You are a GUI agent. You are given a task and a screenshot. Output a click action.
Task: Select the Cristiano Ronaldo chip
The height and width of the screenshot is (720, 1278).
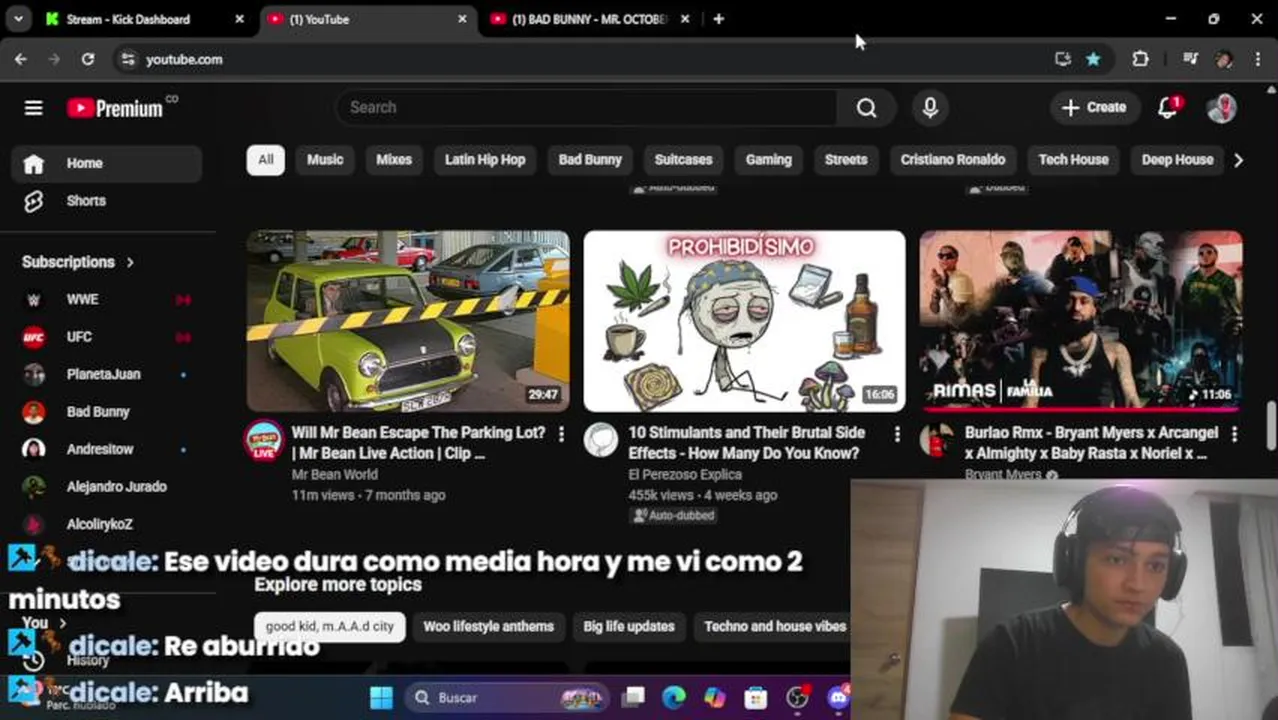point(952,160)
